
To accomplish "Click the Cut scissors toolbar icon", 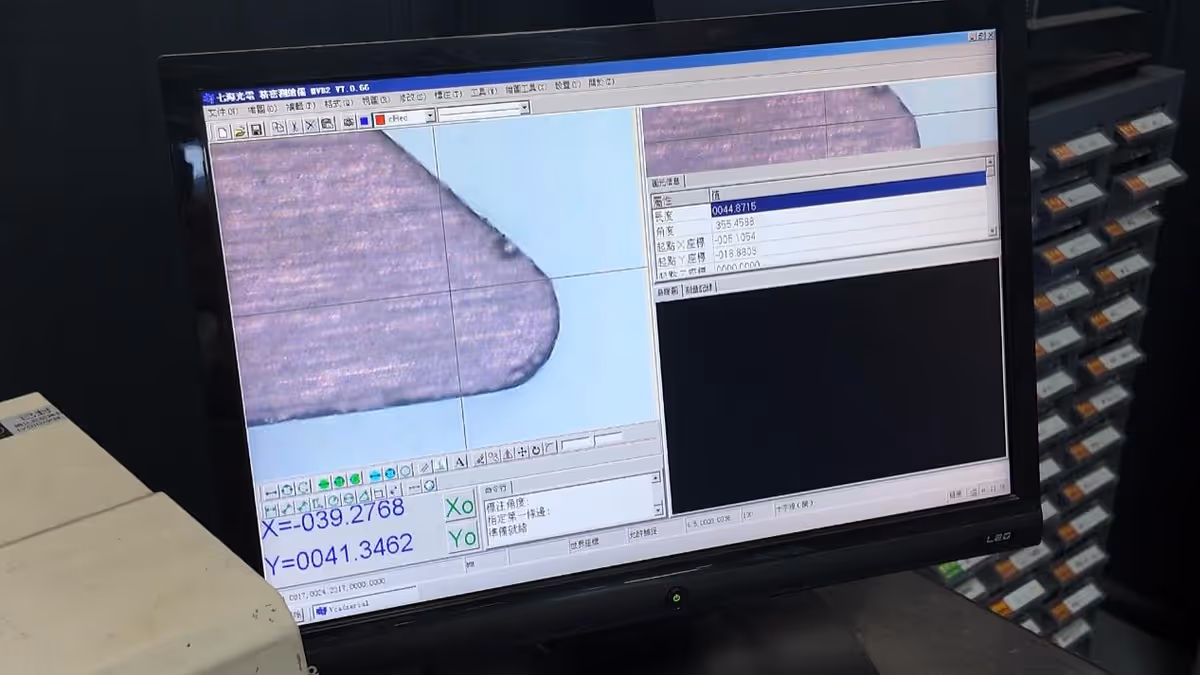I will click(x=295, y=126).
